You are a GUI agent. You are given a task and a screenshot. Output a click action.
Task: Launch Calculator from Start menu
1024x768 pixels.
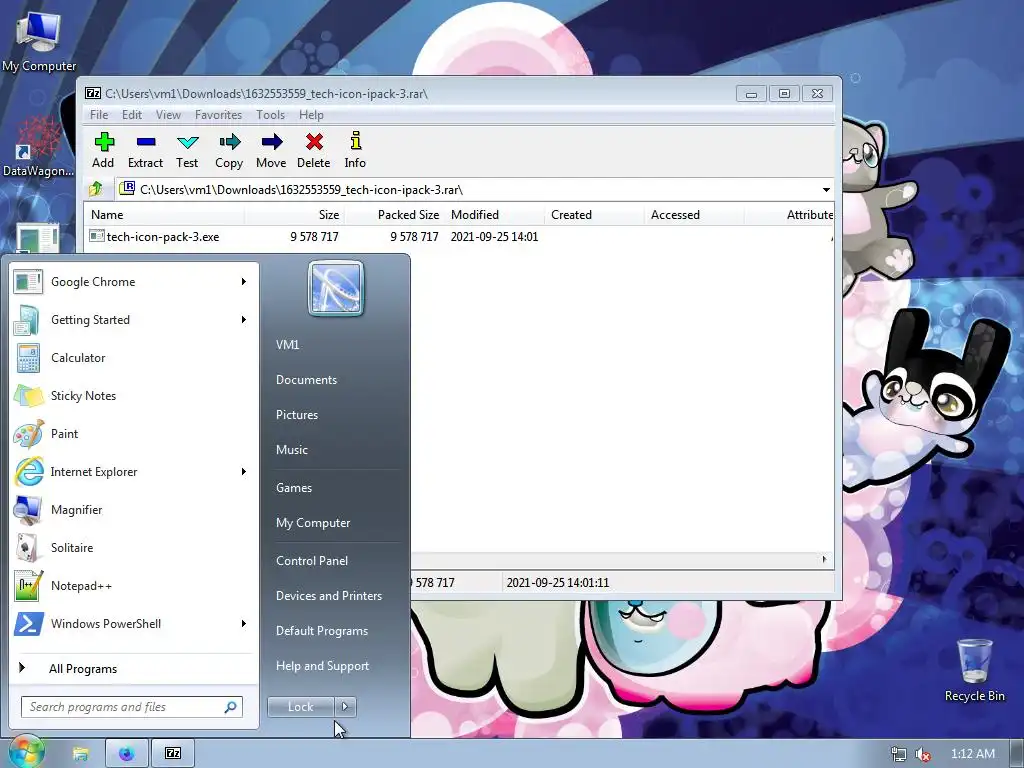[135, 358]
